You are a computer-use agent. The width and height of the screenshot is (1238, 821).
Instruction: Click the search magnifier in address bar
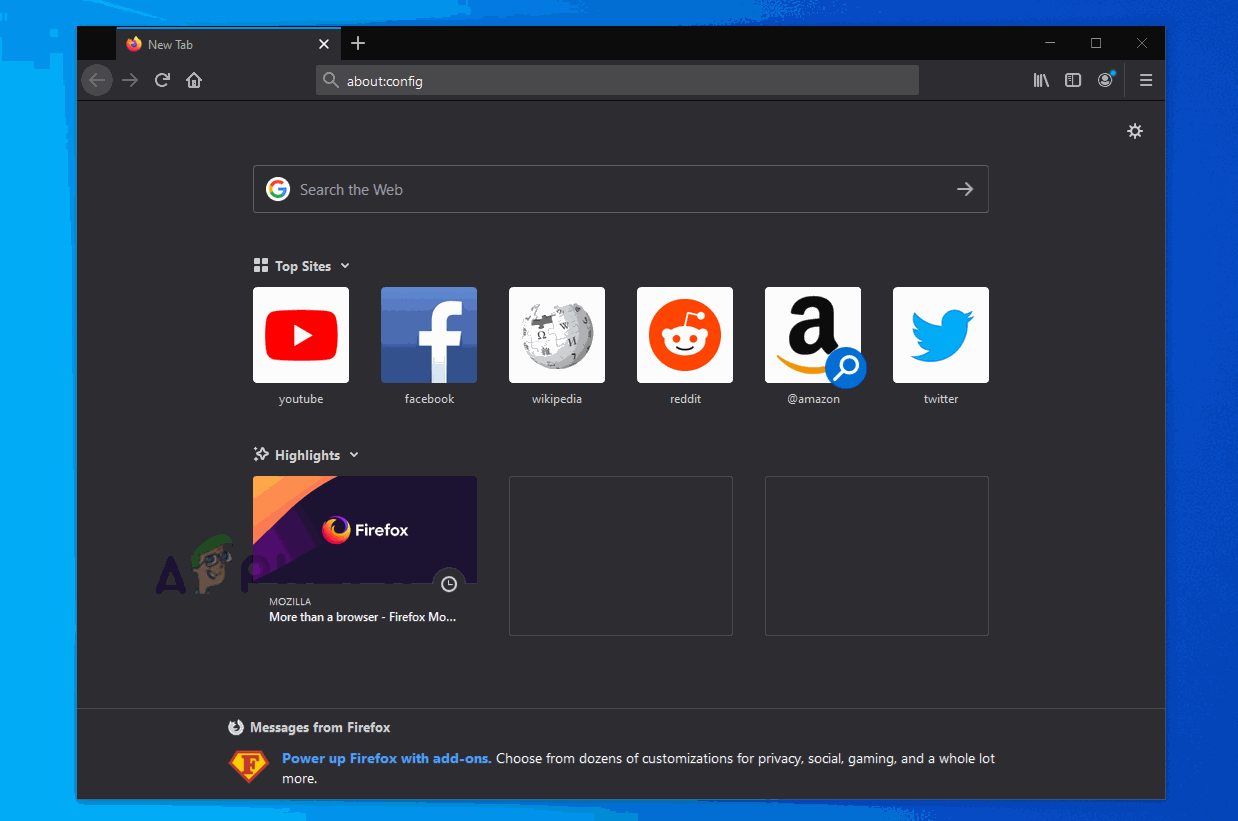point(331,81)
